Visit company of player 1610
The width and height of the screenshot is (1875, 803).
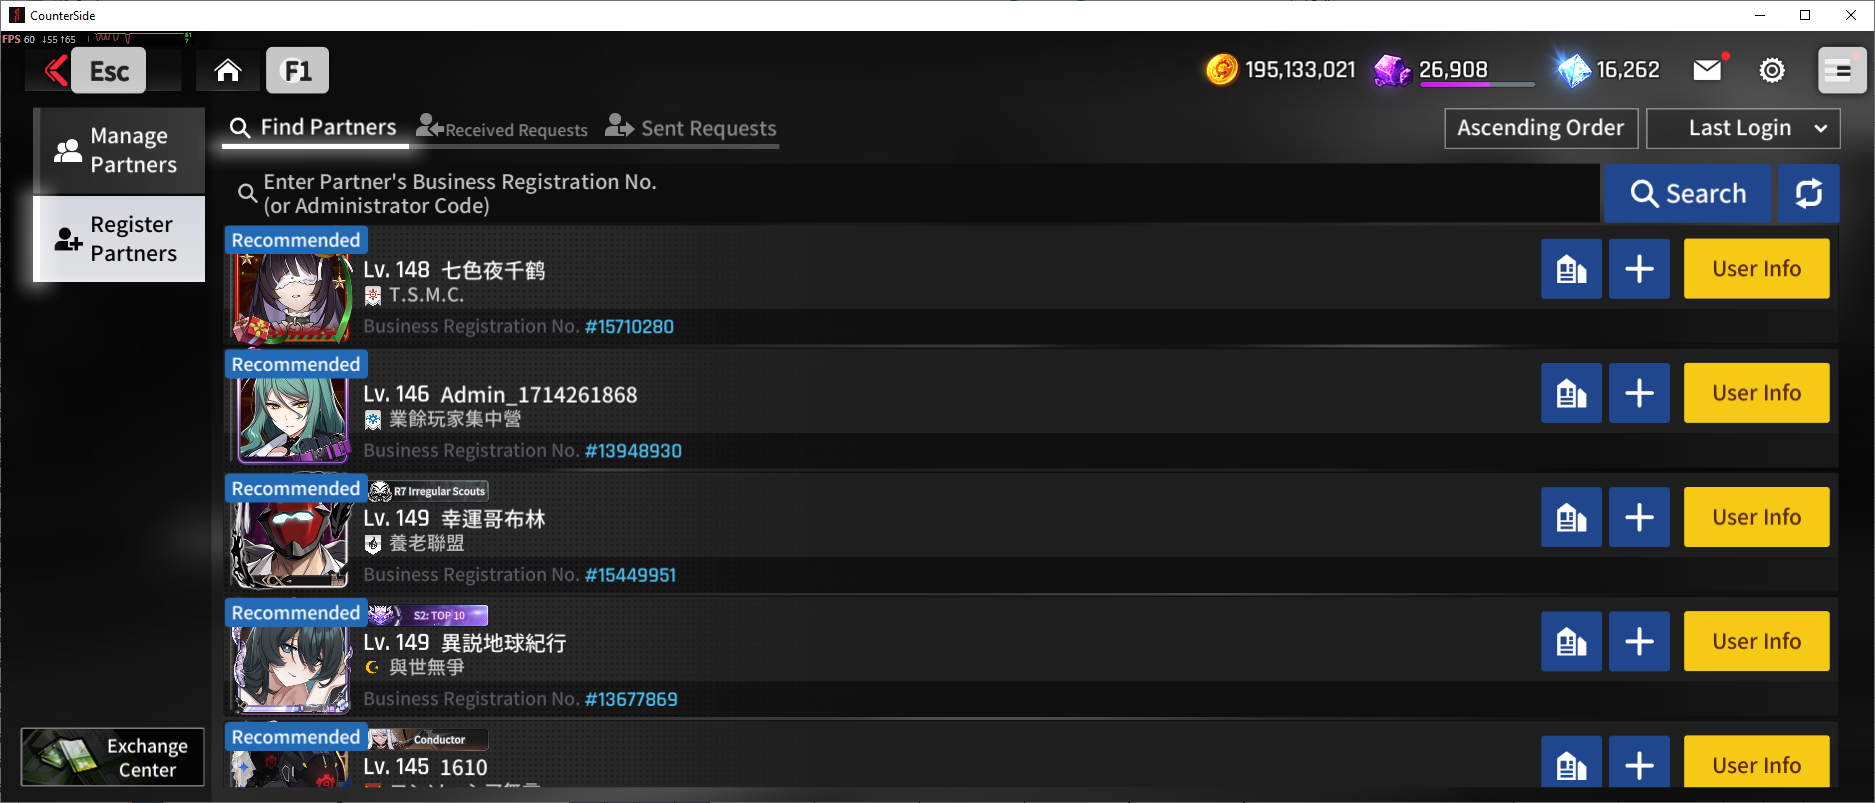click(1571, 762)
